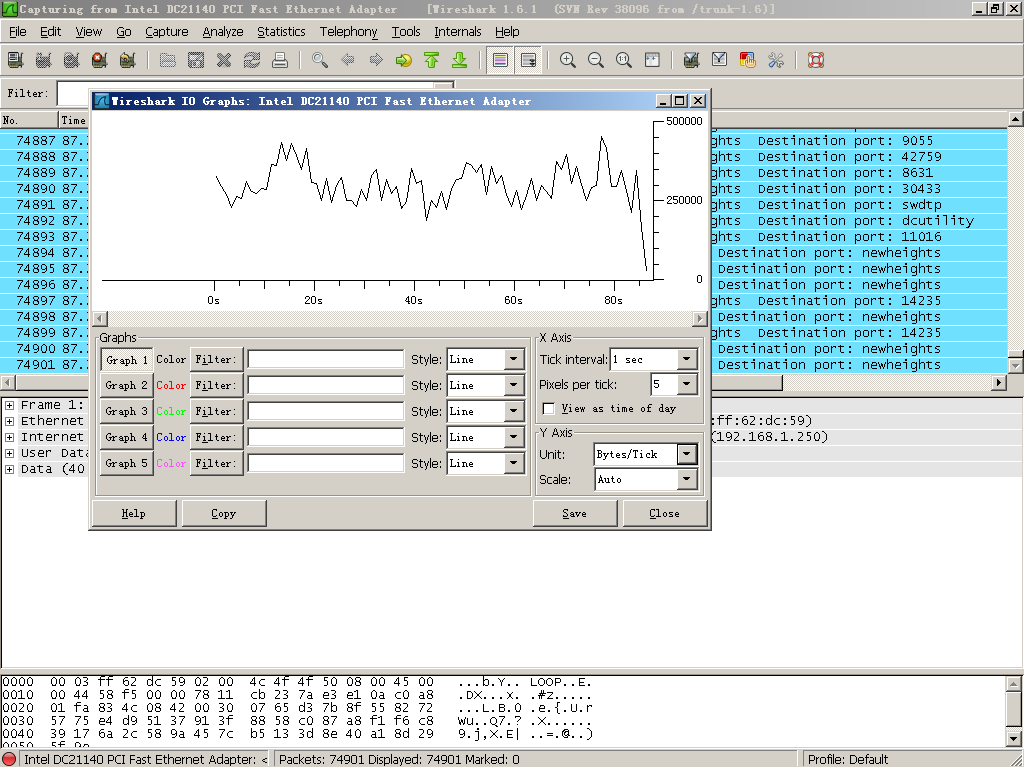Click the IO graph horizontal scrollbar track
1024x768 pixels.
[400, 319]
